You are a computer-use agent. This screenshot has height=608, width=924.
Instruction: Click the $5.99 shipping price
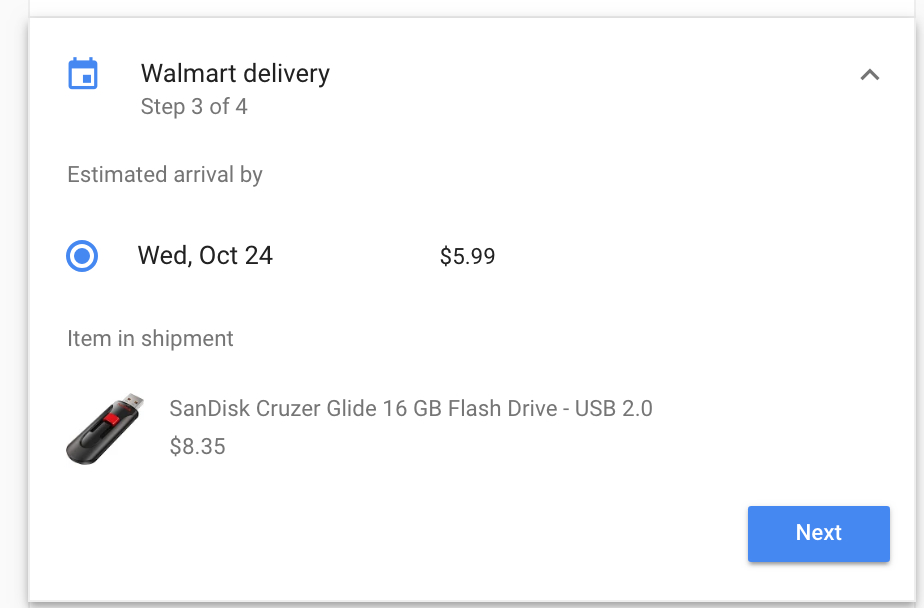click(467, 256)
